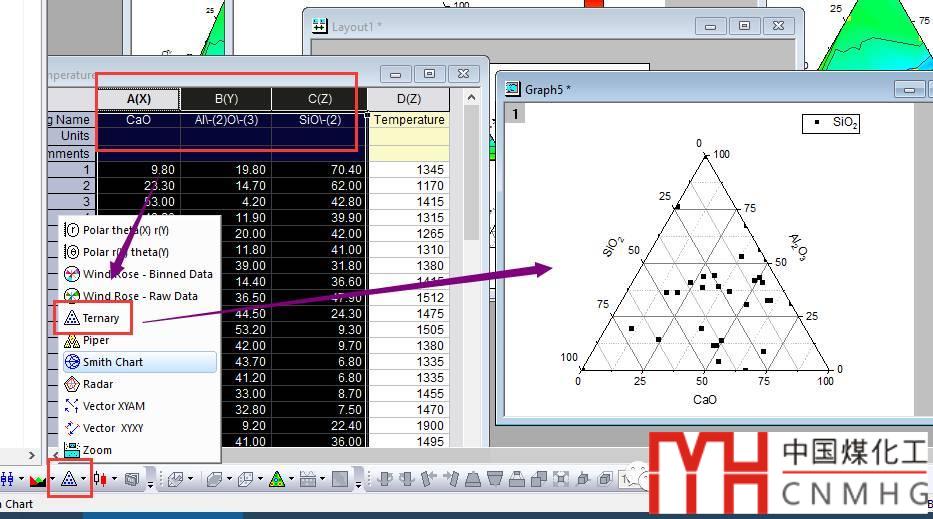Image resolution: width=933 pixels, height=519 pixels.
Task: Click layer 1 button in Graph5
Action: (x=516, y=114)
